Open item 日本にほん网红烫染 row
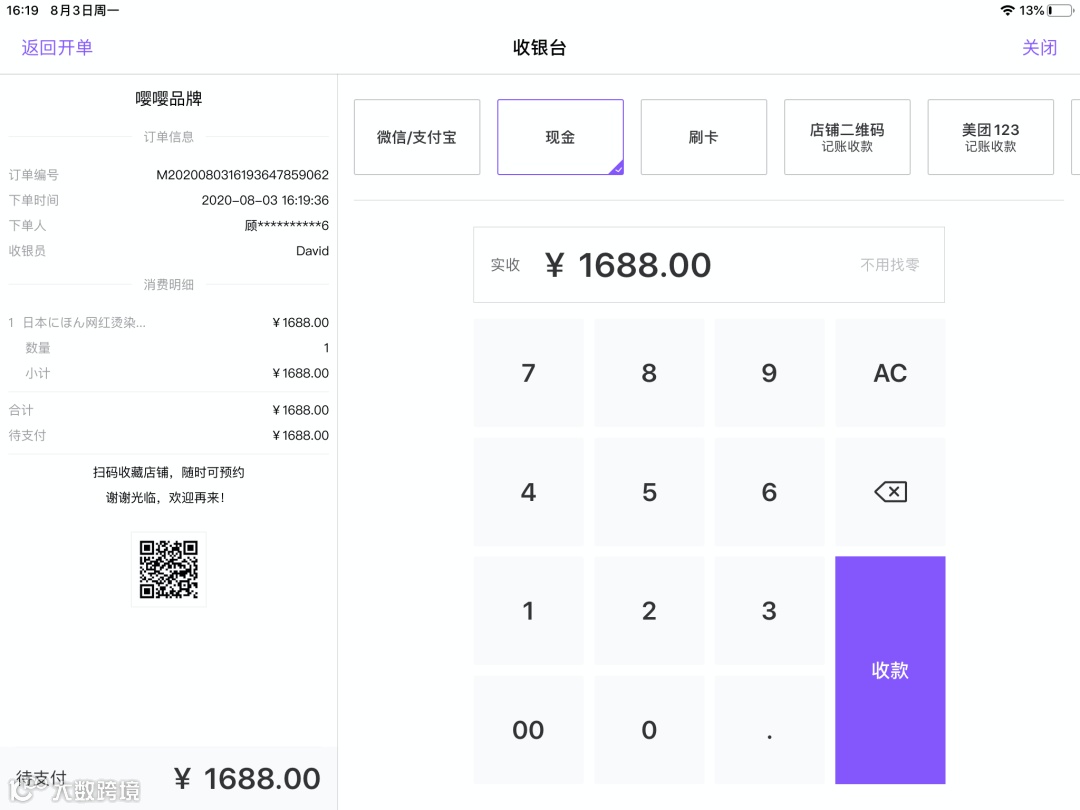 tap(169, 322)
